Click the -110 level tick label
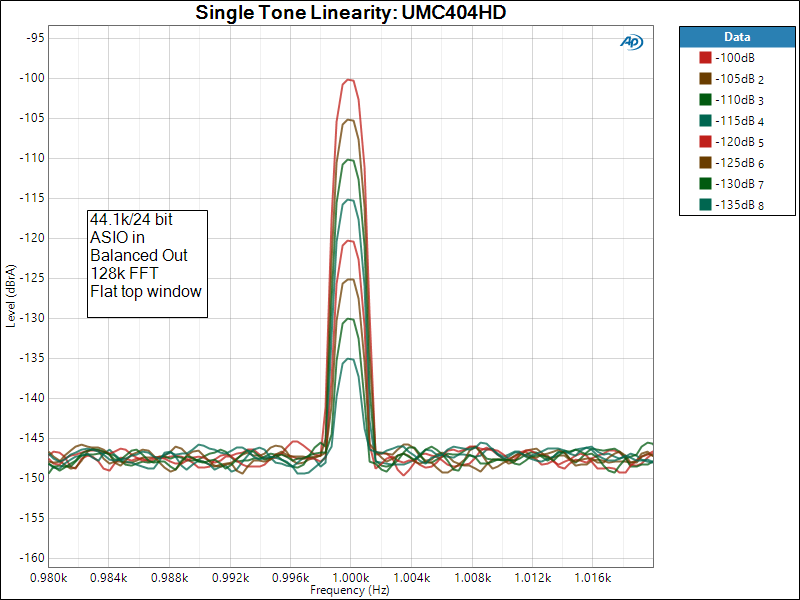The image size is (800, 600). coord(32,158)
